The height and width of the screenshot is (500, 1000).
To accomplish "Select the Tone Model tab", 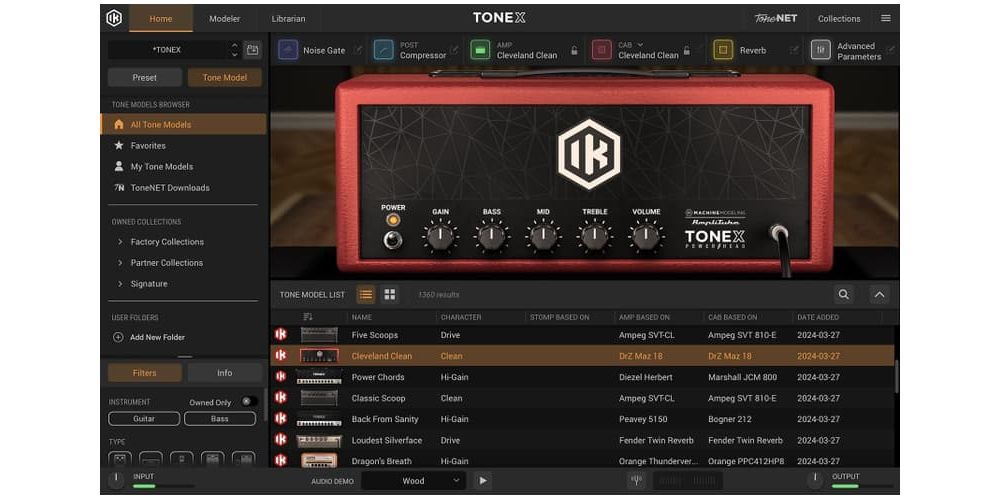I will (x=224, y=78).
